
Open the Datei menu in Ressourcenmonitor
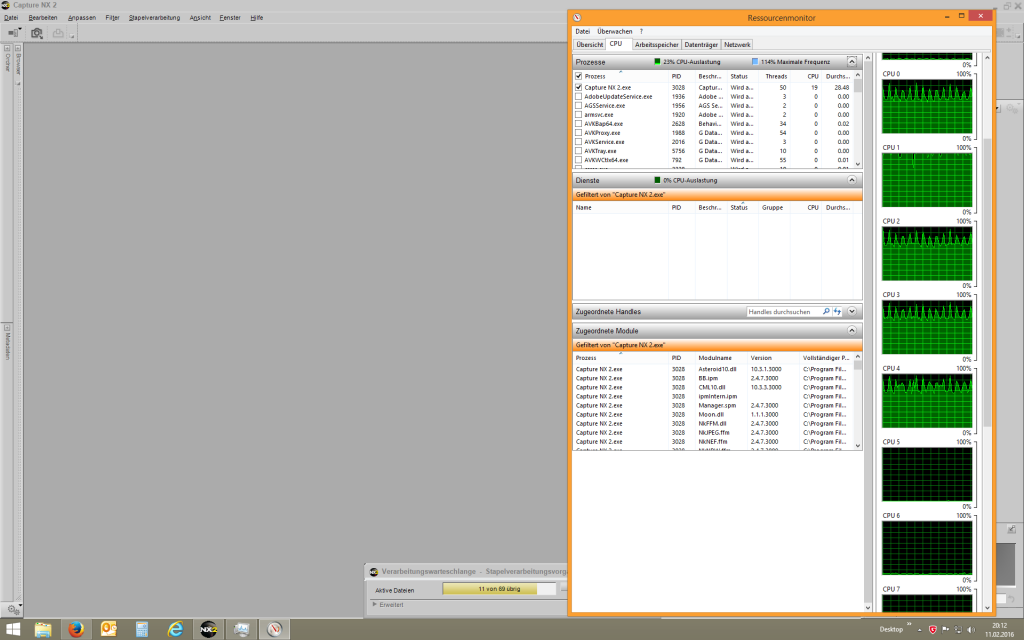(583, 31)
